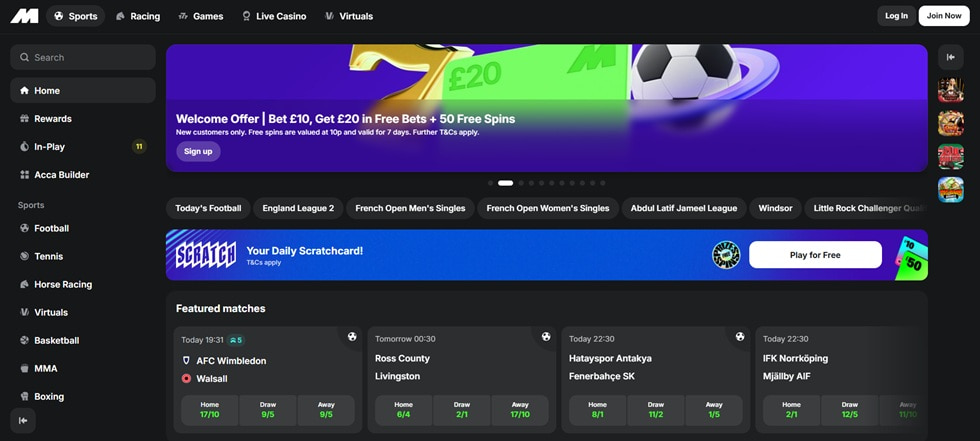This screenshot has height=441, width=980.
Task: Click the Join Now button
Action: pyautogui.click(x=944, y=16)
